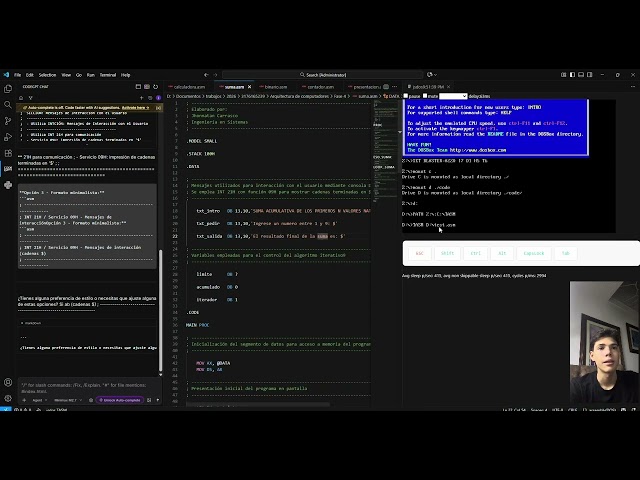The image size is (640, 480).
Task: Click the DOSBox terminal screen
Action: pyautogui.click(x=509, y=166)
